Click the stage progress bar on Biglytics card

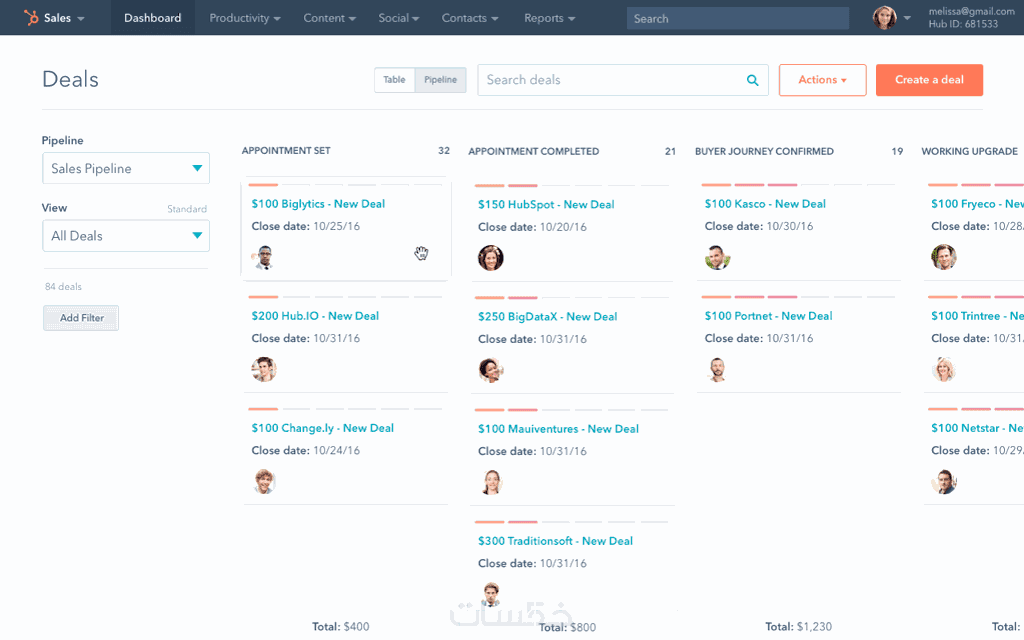(x=345, y=185)
